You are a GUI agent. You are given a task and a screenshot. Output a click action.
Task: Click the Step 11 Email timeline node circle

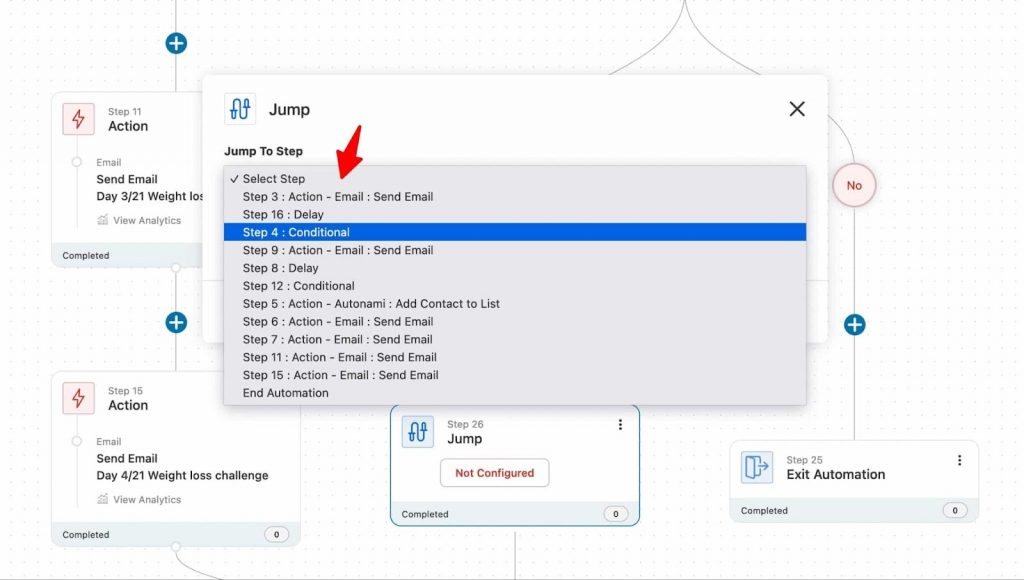click(76, 162)
